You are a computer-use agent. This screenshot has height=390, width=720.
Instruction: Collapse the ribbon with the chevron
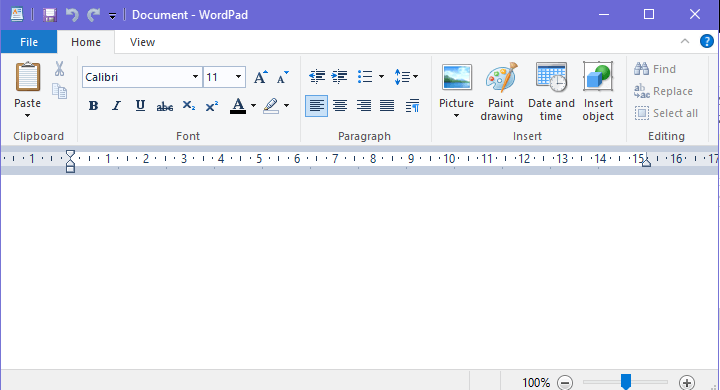pos(685,41)
